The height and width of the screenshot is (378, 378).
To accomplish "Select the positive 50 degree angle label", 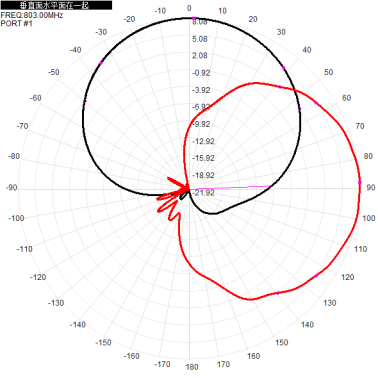I will coord(329,72).
